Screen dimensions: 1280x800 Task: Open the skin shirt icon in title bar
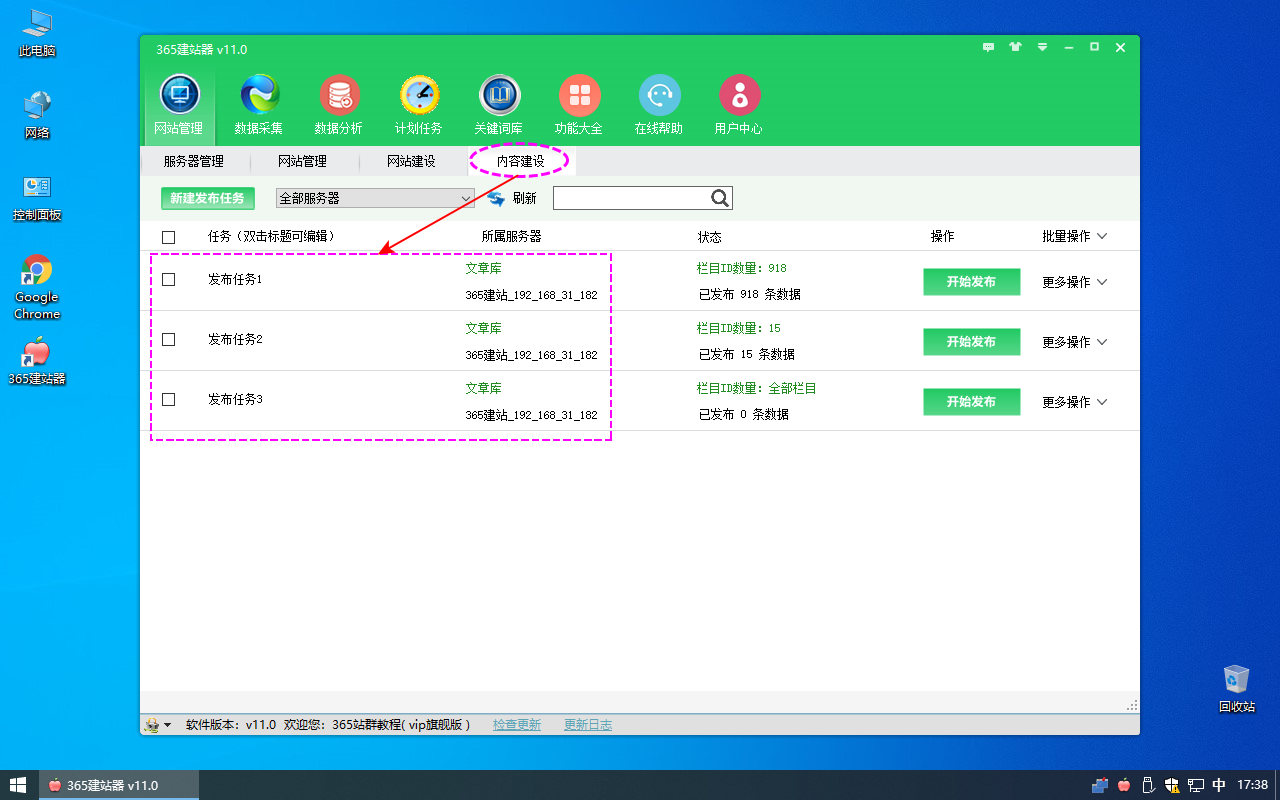(1016, 47)
